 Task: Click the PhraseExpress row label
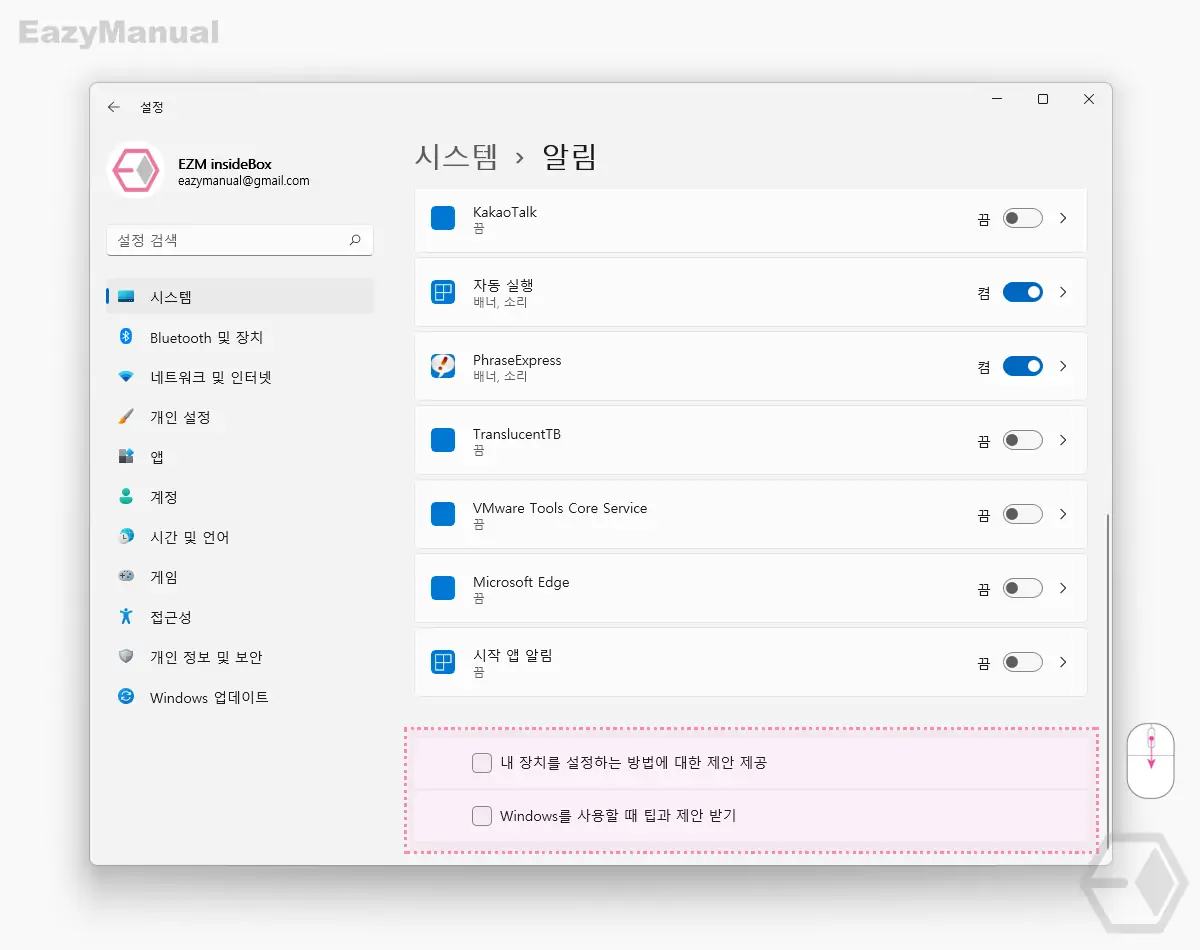[x=517, y=360]
